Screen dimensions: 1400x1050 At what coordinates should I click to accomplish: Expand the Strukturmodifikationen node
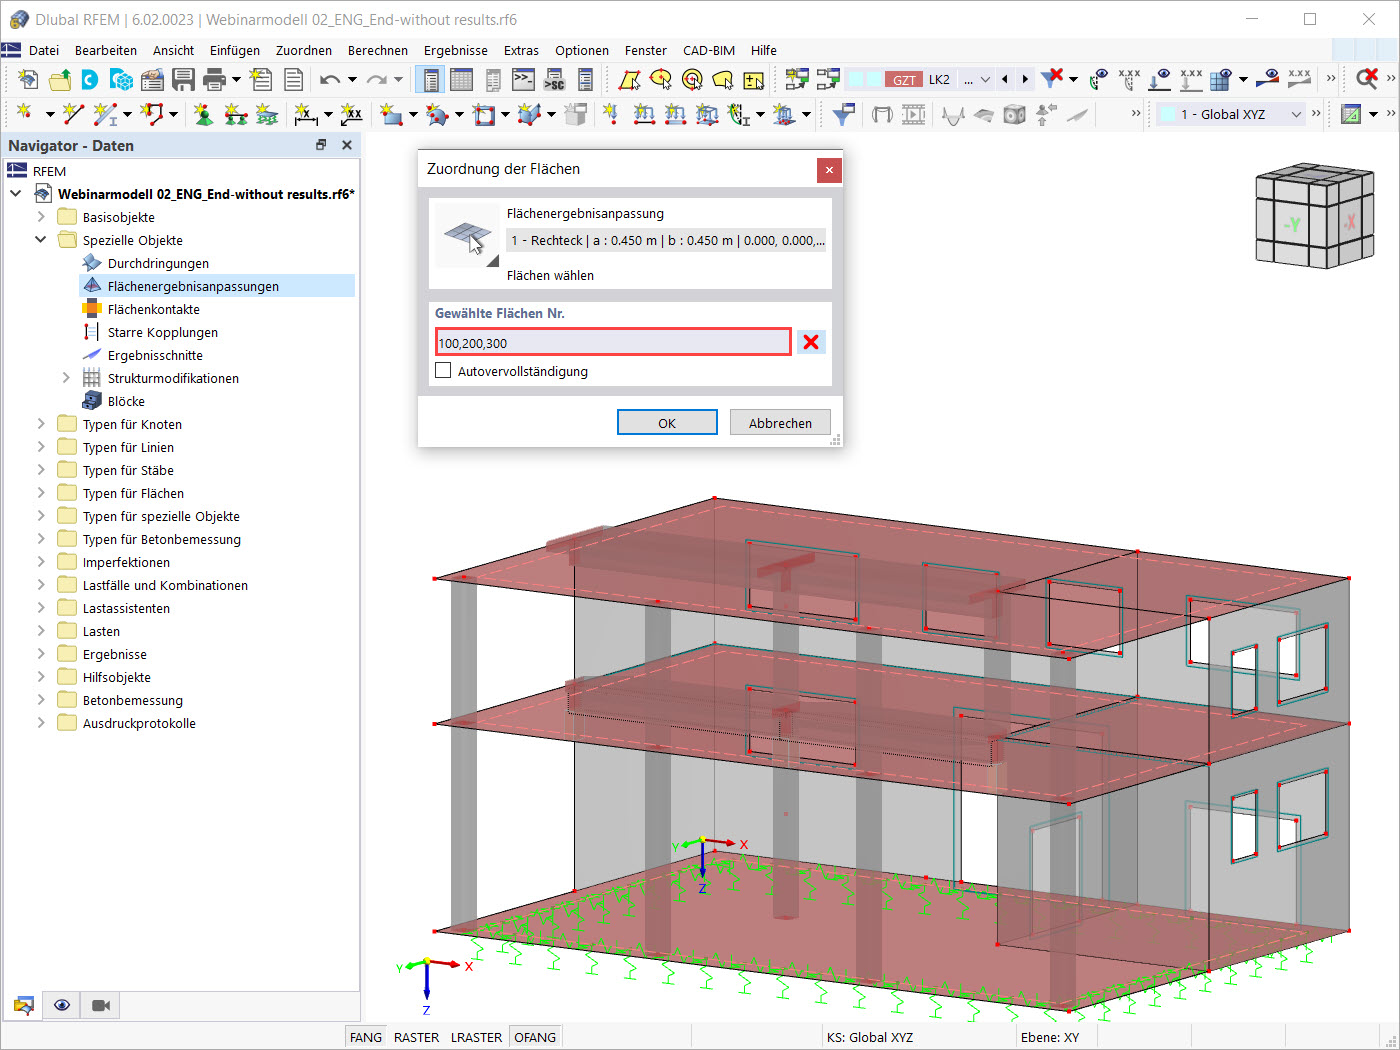(66, 378)
